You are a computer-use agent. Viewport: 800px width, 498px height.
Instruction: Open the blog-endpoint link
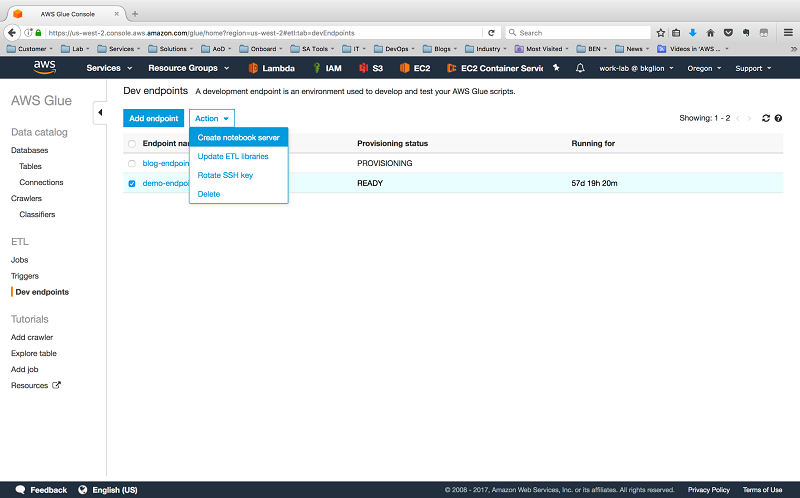166,163
